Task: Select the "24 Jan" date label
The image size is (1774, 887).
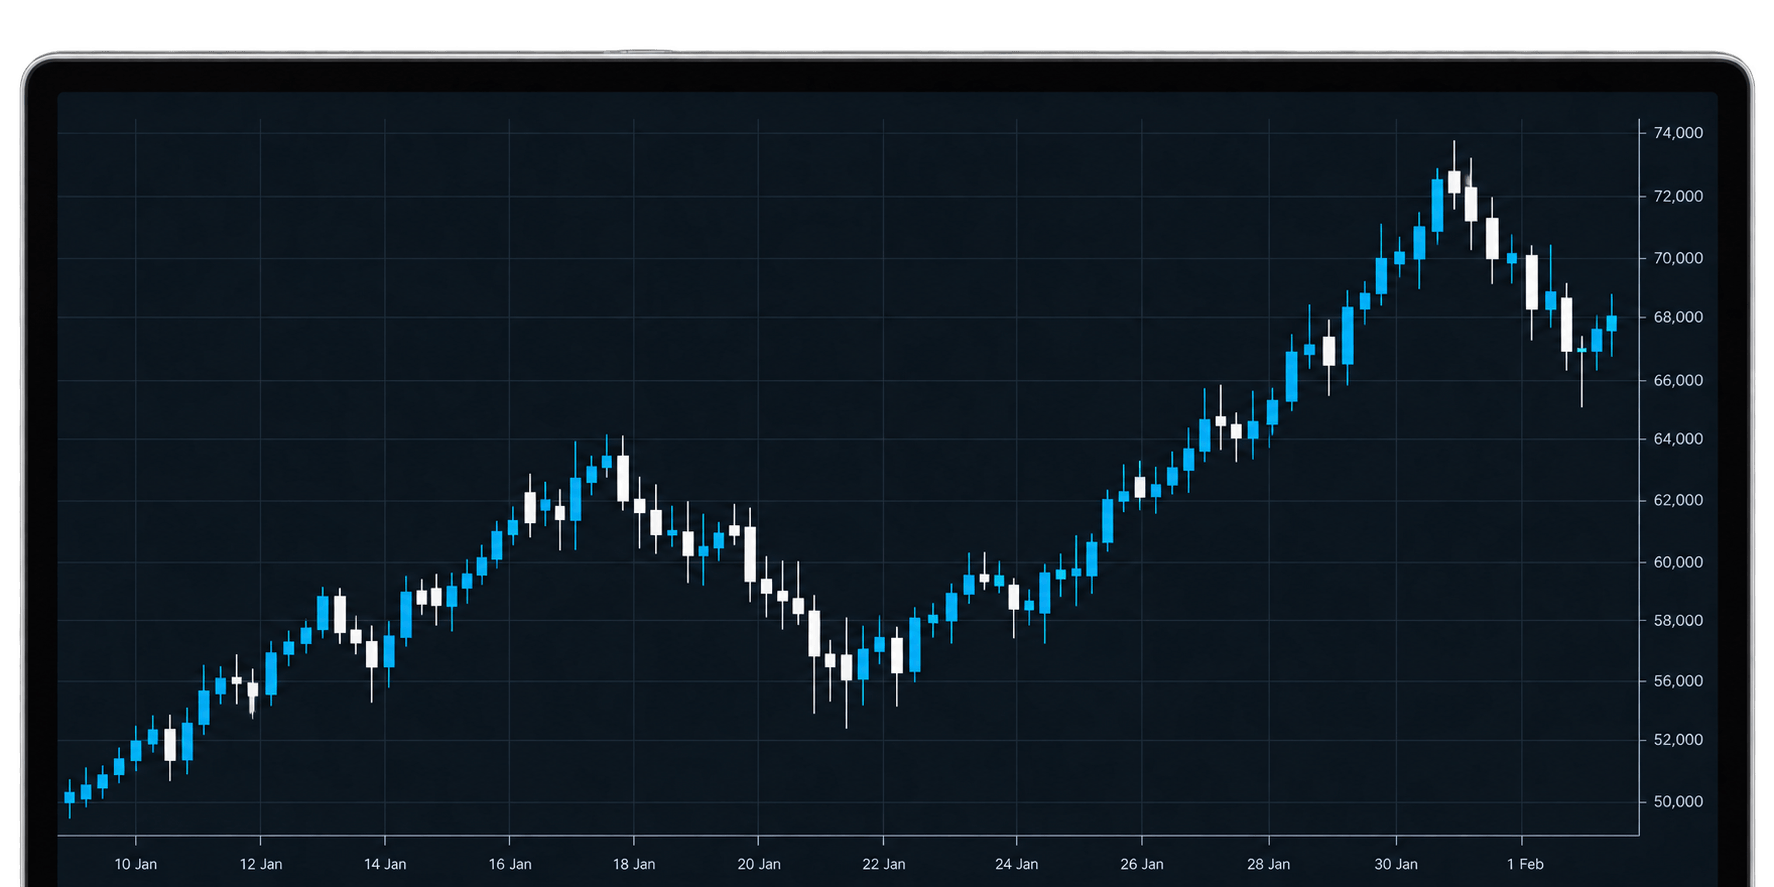Action: coord(1017,864)
